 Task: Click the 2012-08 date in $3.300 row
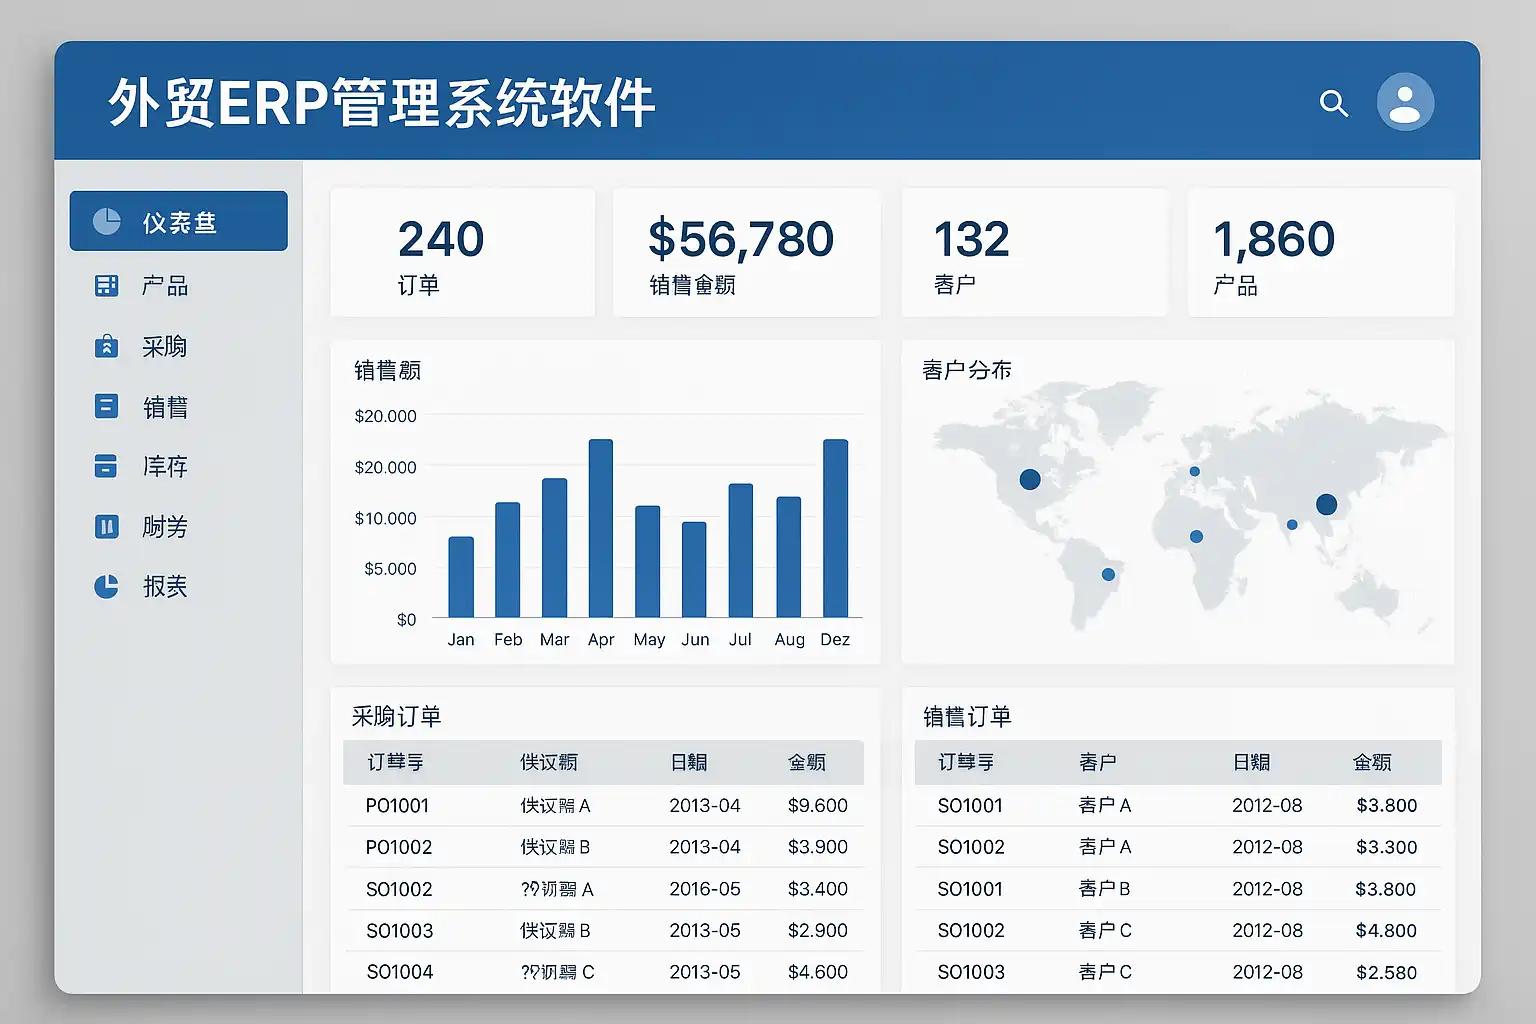pyautogui.click(x=1267, y=847)
